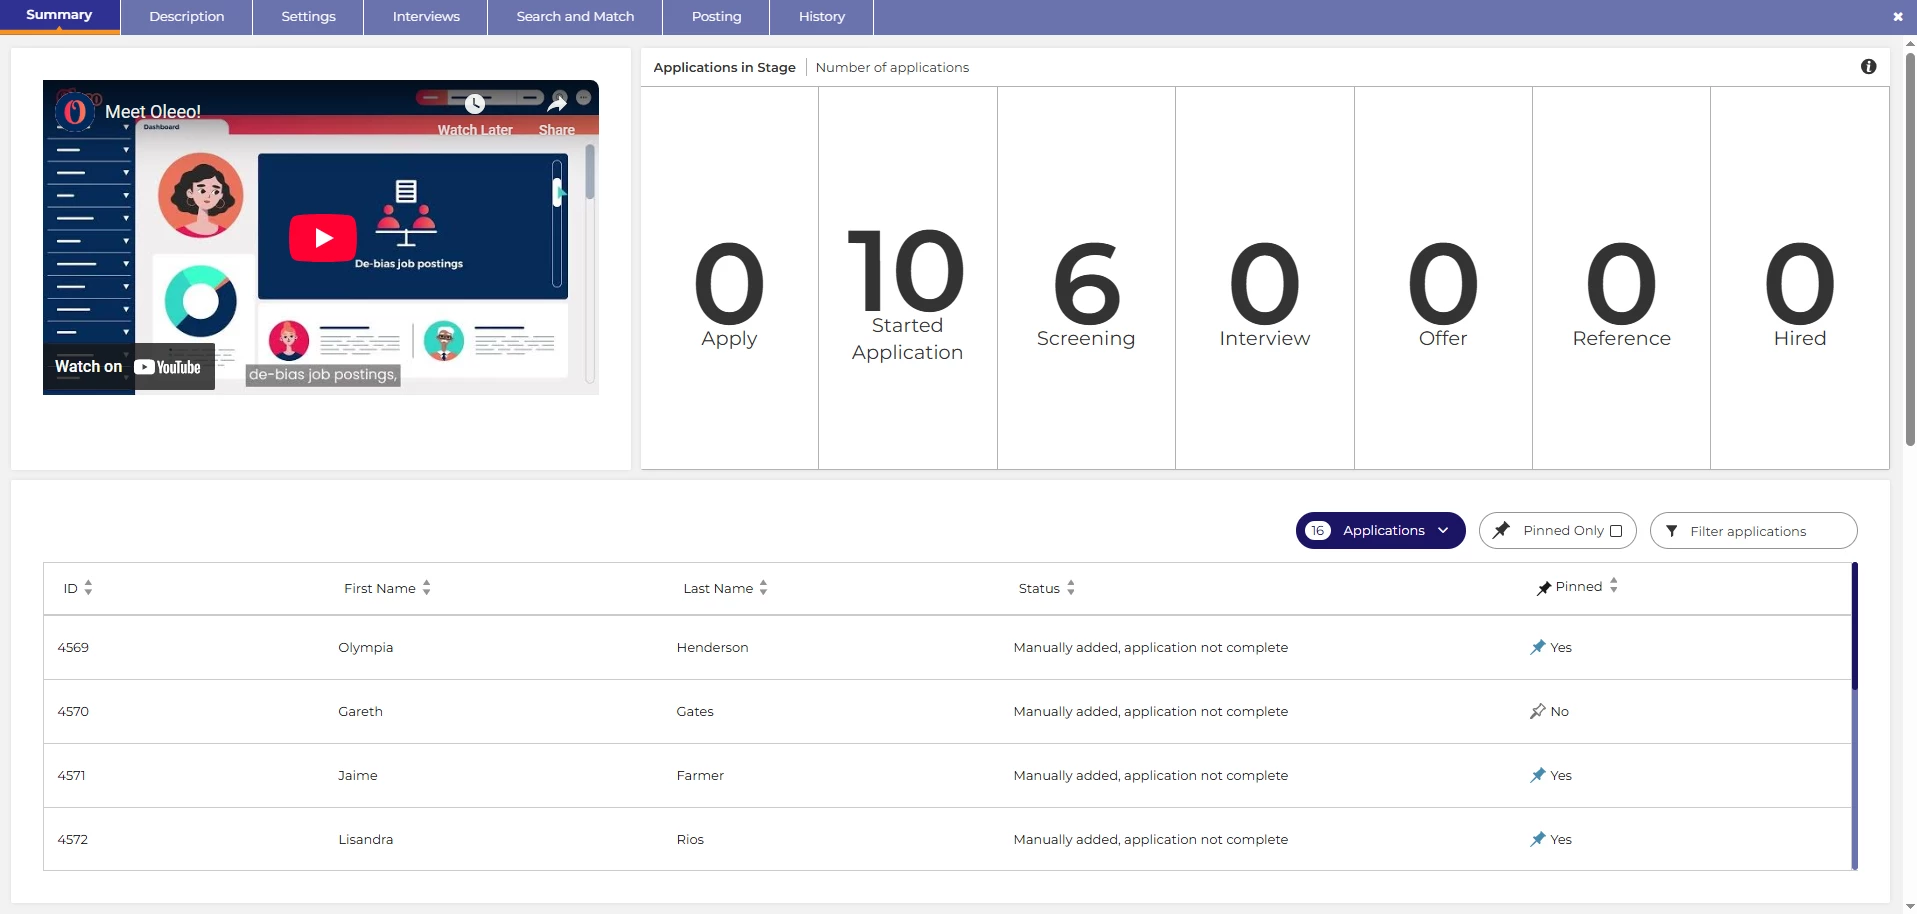Click status text in Olympia Henderson row
This screenshot has height=914, width=1917.
1150,648
